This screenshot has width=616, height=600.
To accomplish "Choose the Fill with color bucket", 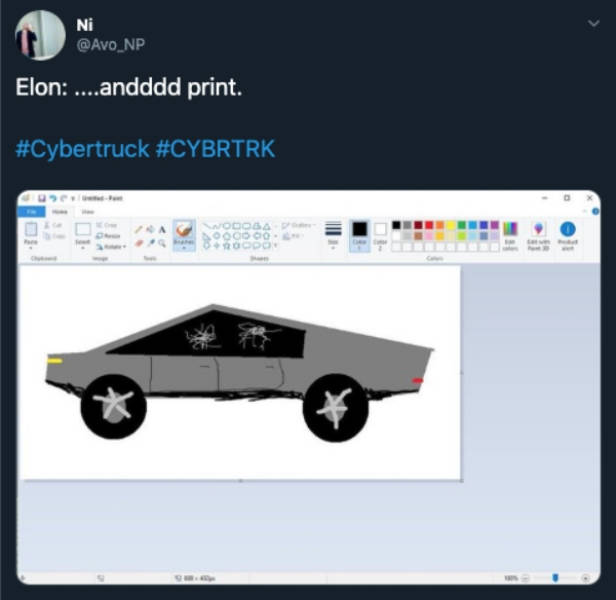I will tap(150, 229).
